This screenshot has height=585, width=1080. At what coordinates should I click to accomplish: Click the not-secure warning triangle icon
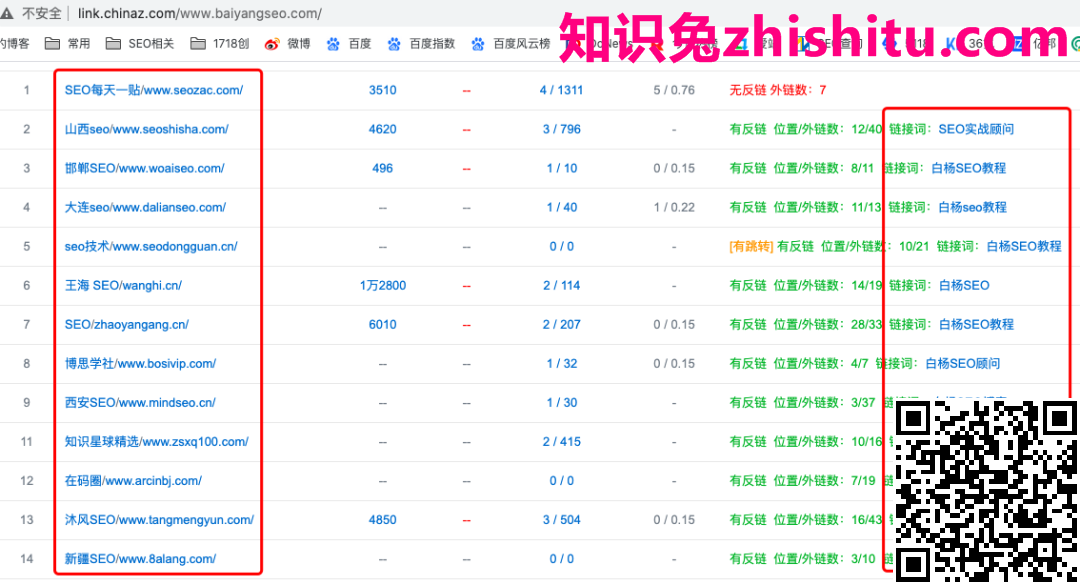click(7, 13)
